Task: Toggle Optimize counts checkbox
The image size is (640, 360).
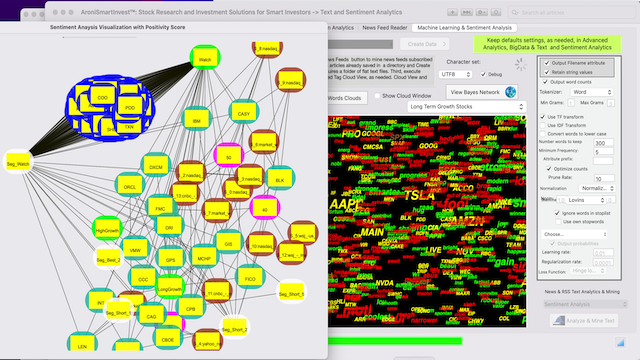Action: coord(549,169)
